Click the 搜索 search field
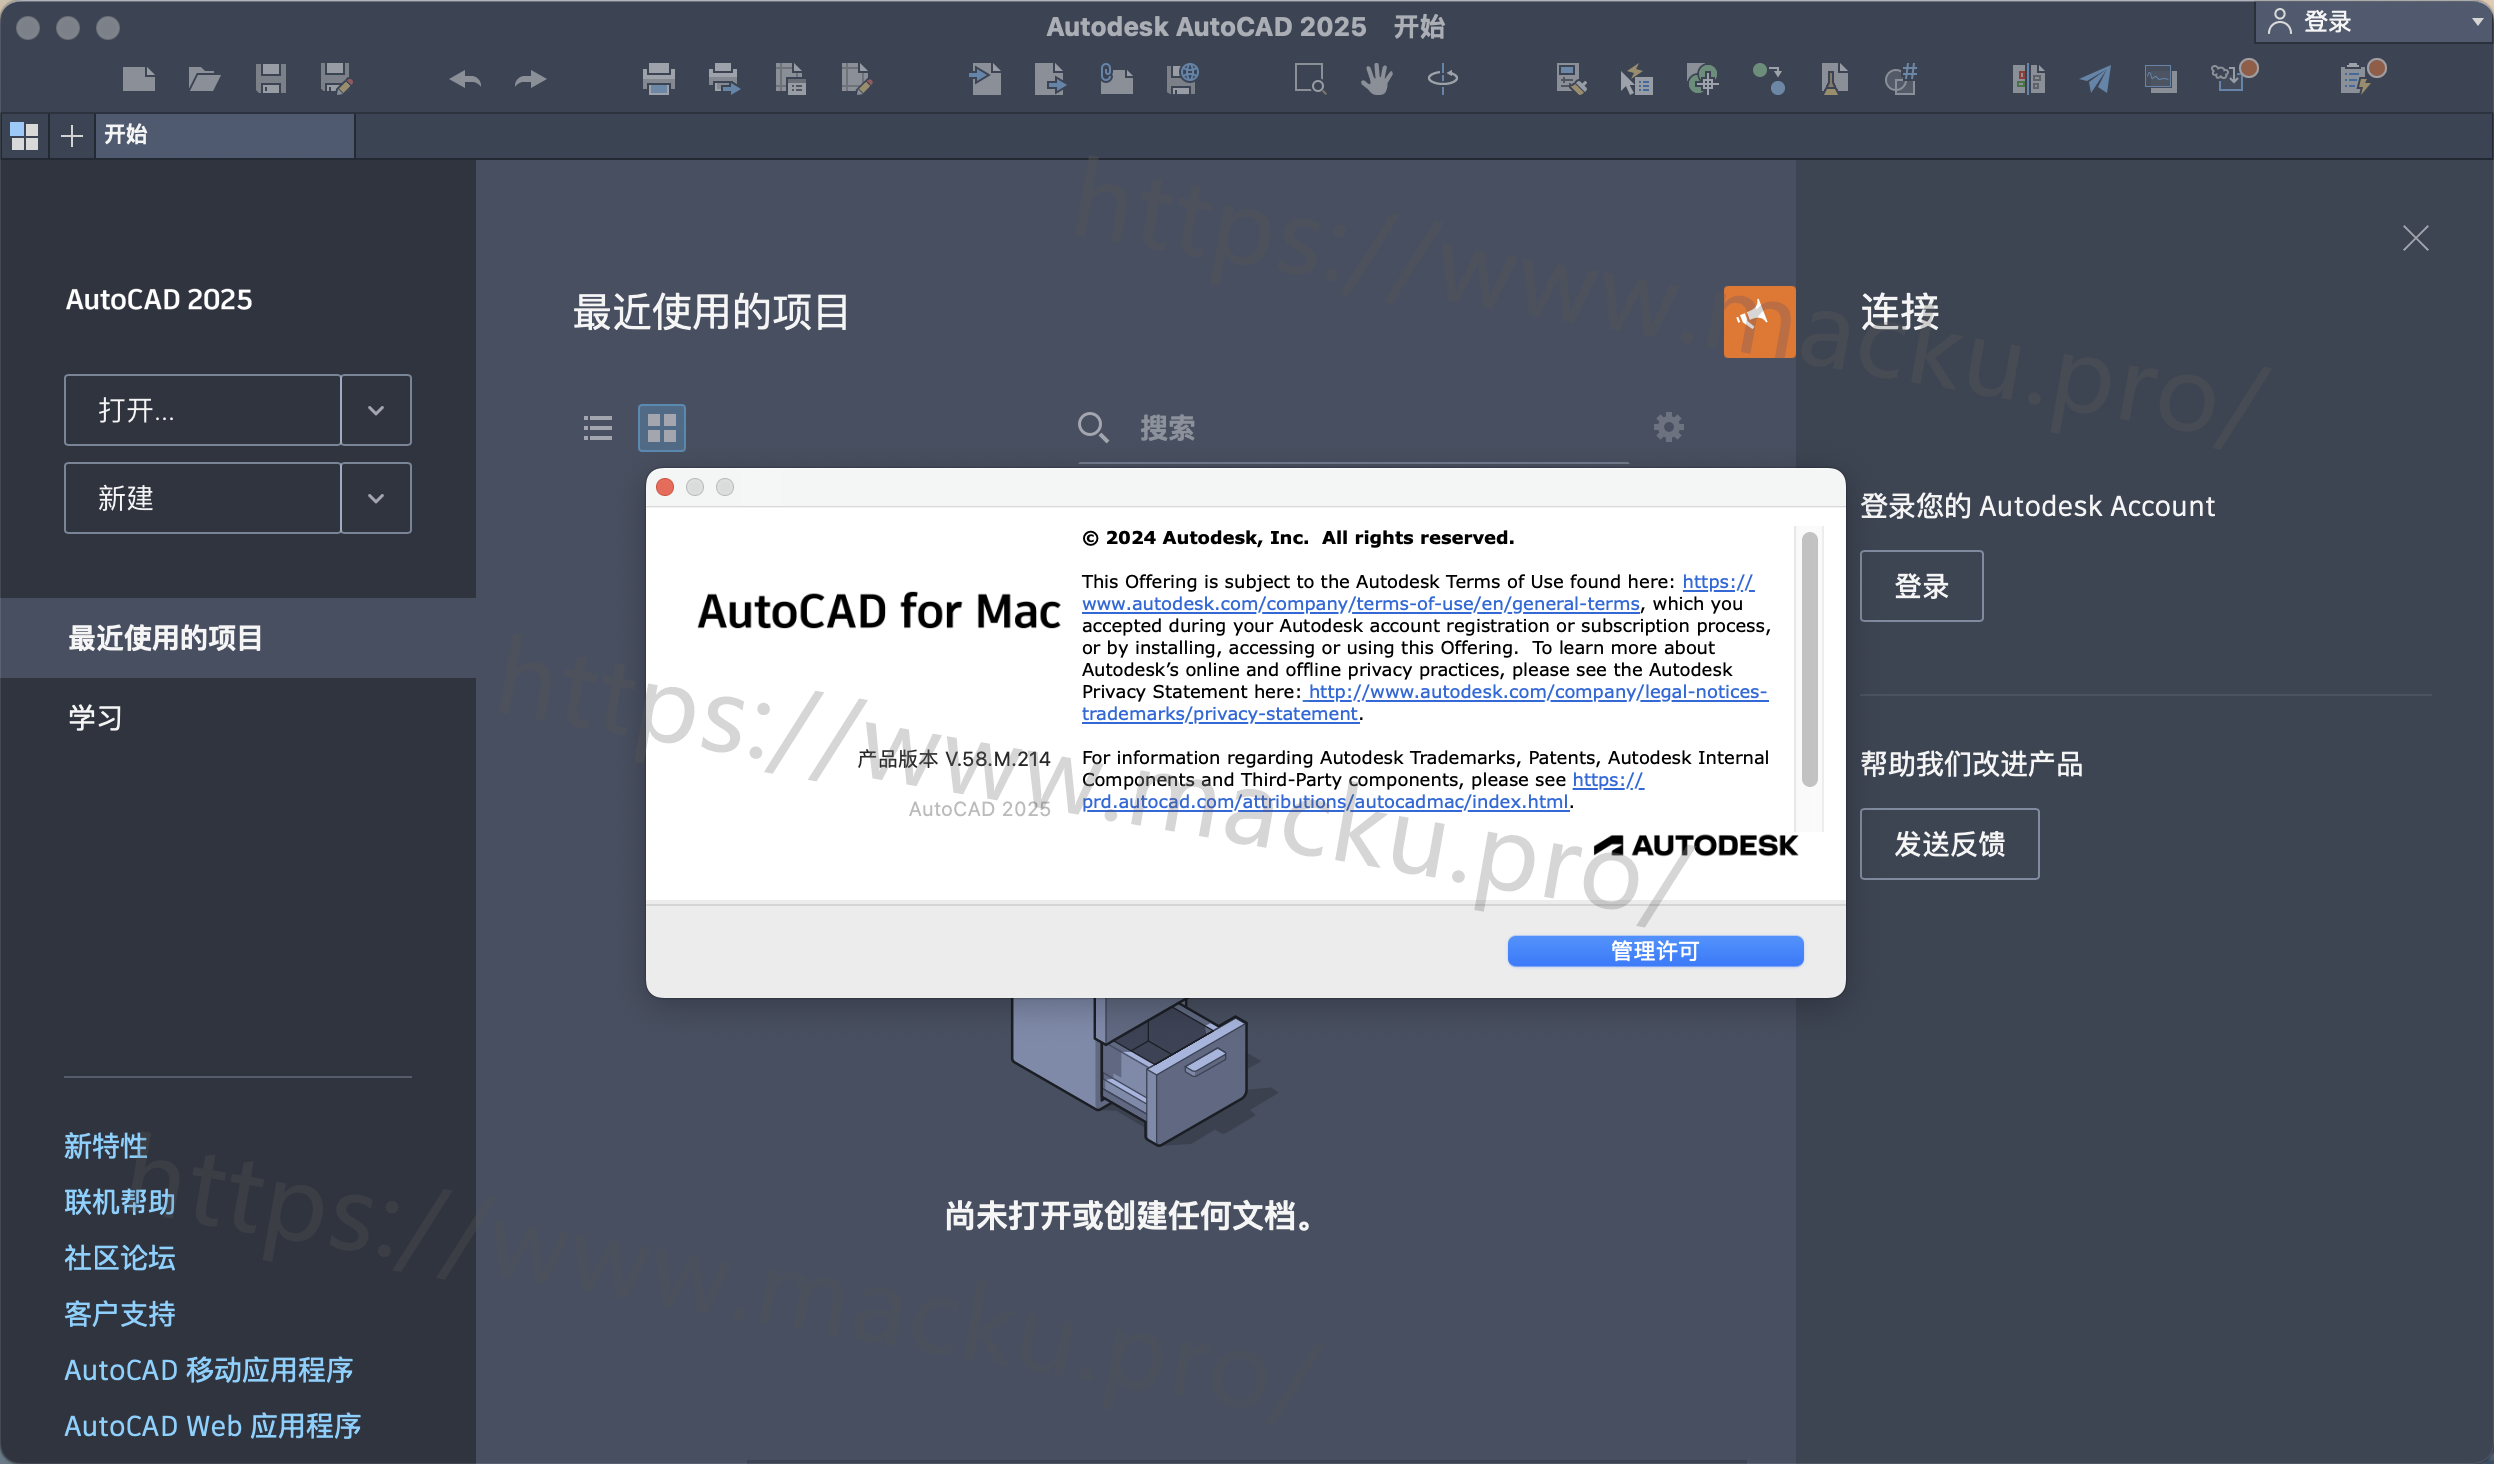The image size is (2494, 1464). coord(1353,428)
